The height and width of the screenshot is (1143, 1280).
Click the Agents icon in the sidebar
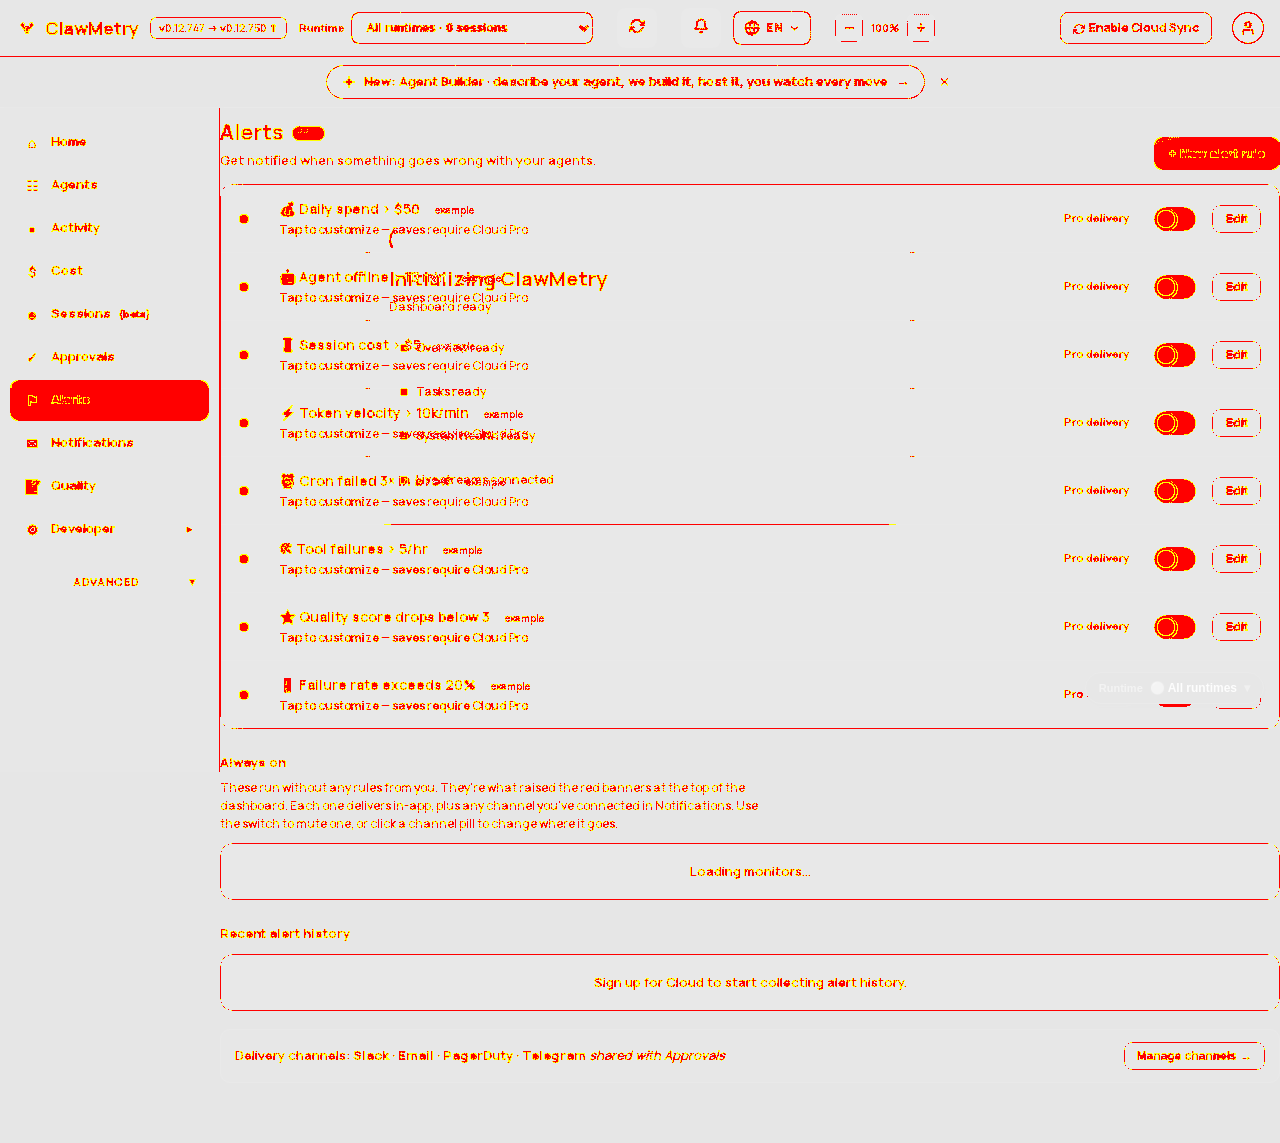(x=32, y=186)
